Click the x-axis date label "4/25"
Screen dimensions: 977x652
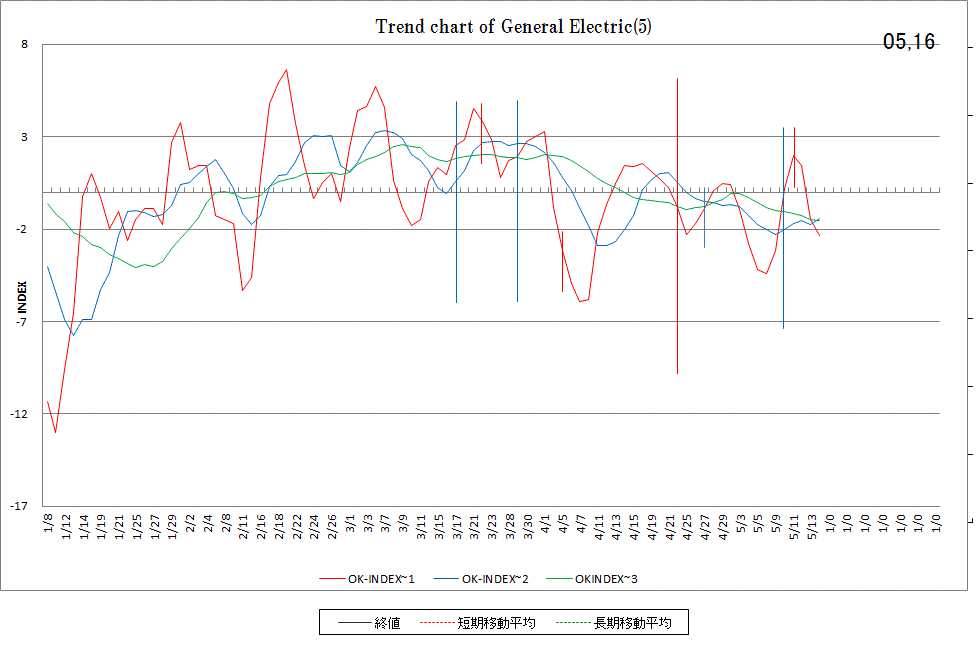click(x=687, y=527)
